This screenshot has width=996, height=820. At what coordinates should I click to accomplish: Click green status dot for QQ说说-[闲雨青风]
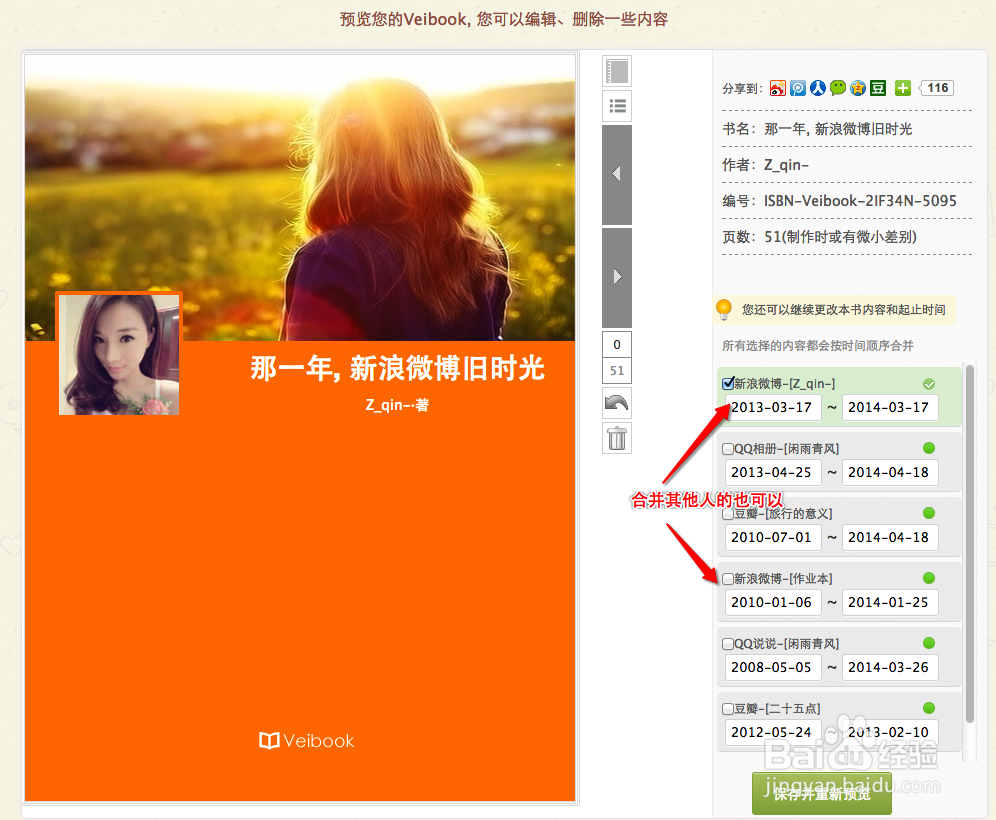(929, 643)
